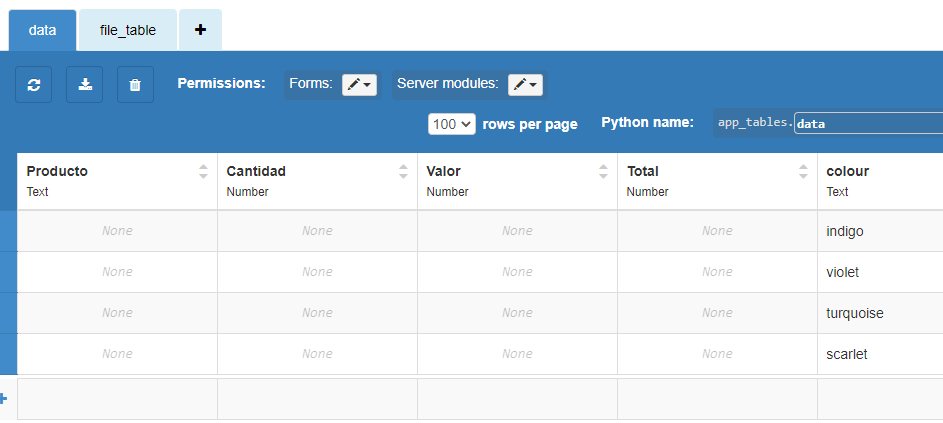
Task: Sort by the Producto column arrows
Action: click(203, 171)
